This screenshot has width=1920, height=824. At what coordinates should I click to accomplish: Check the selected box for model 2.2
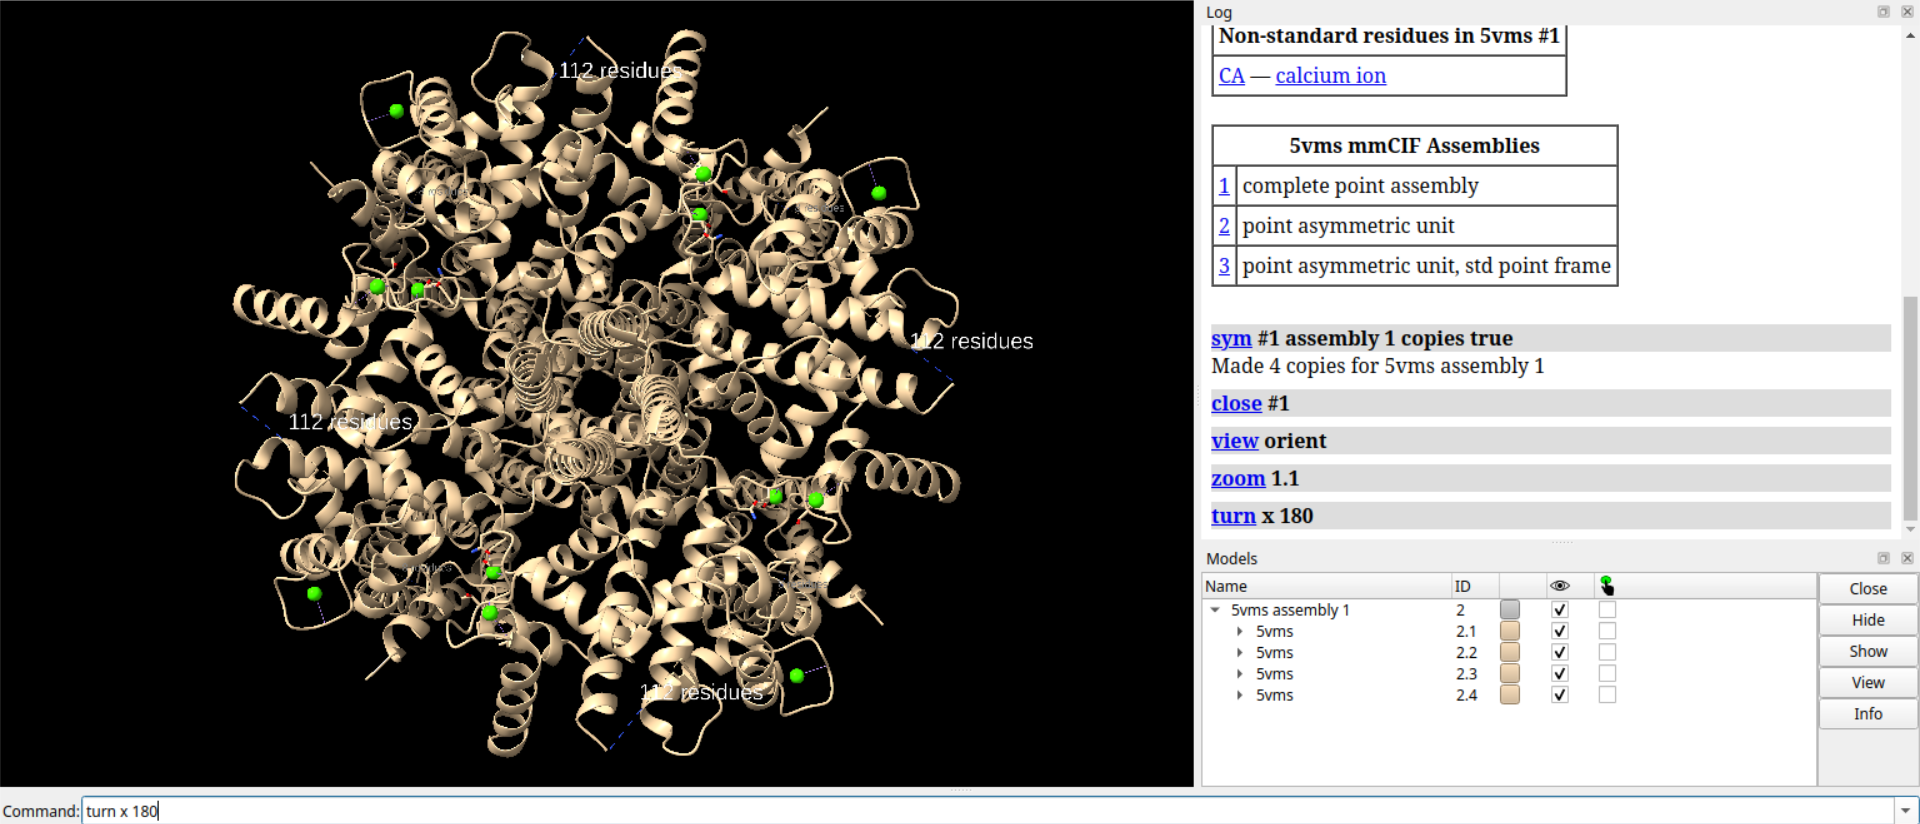1607,652
